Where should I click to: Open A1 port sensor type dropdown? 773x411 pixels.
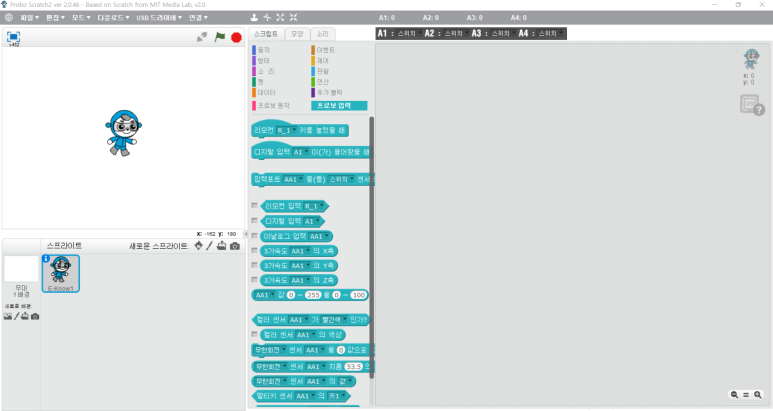point(409,34)
